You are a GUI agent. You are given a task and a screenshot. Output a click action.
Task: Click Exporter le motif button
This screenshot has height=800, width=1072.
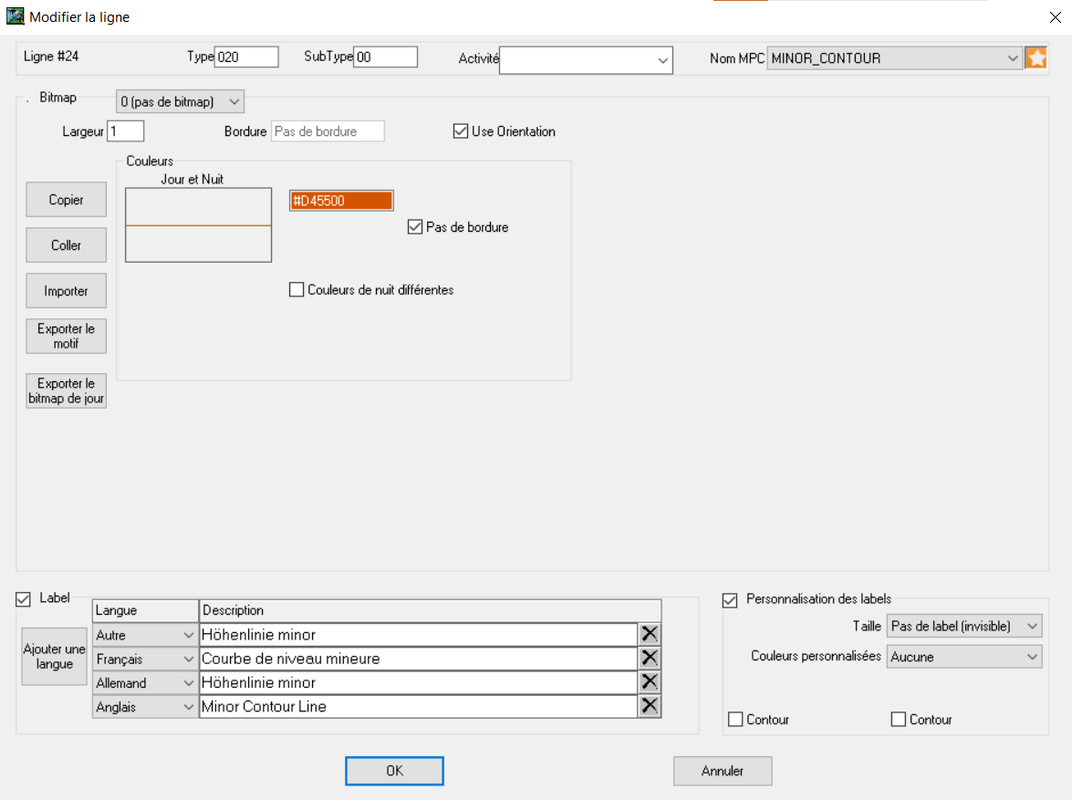click(66, 336)
